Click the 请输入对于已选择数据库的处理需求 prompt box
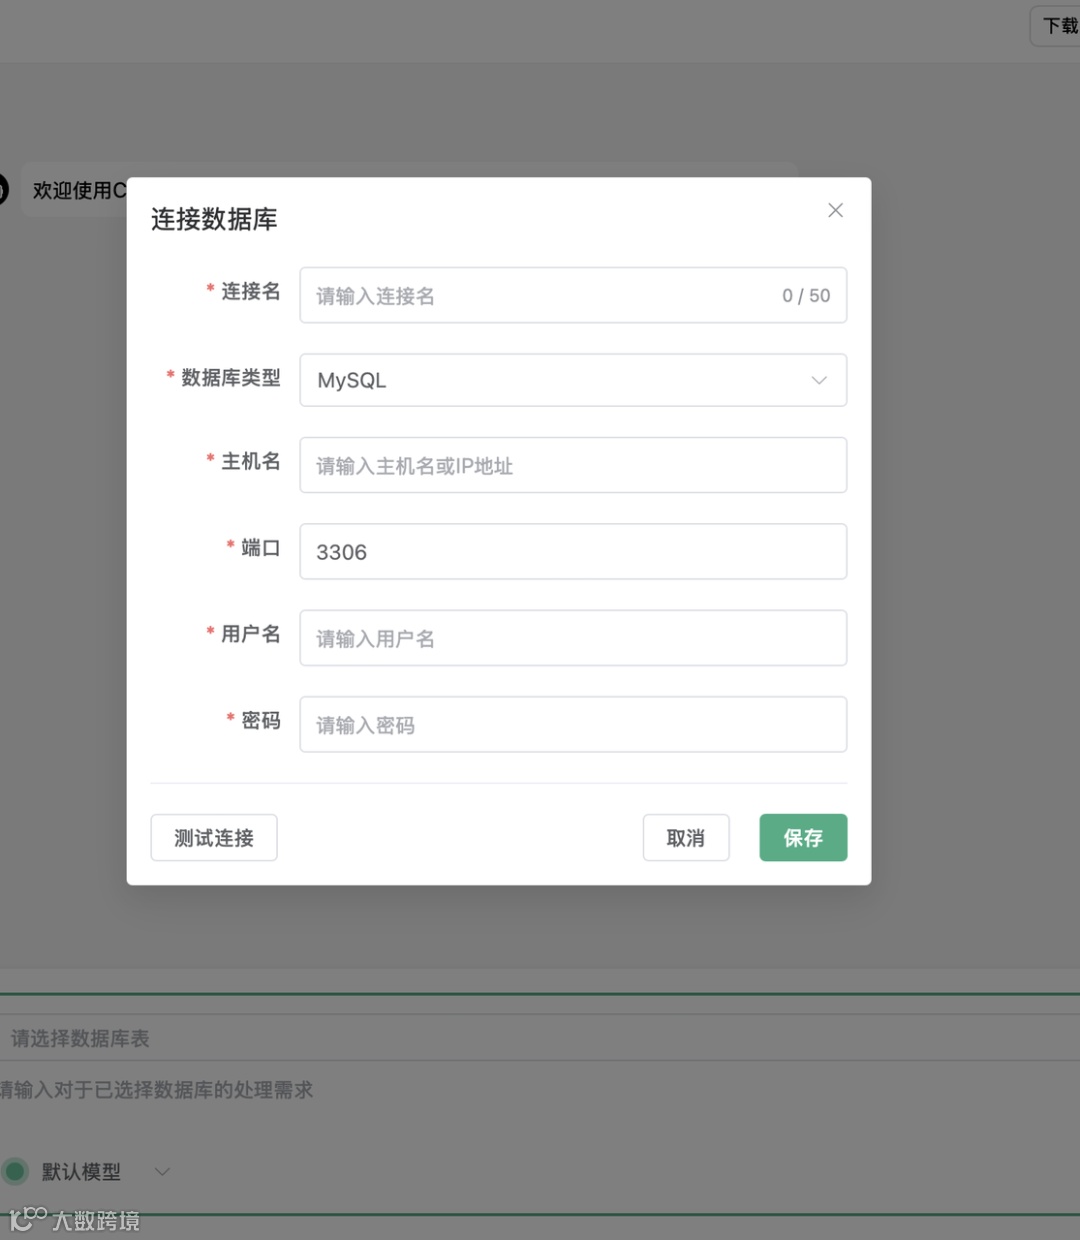Screen dimensions: 1080x1240 click(x=156, y=1090)
